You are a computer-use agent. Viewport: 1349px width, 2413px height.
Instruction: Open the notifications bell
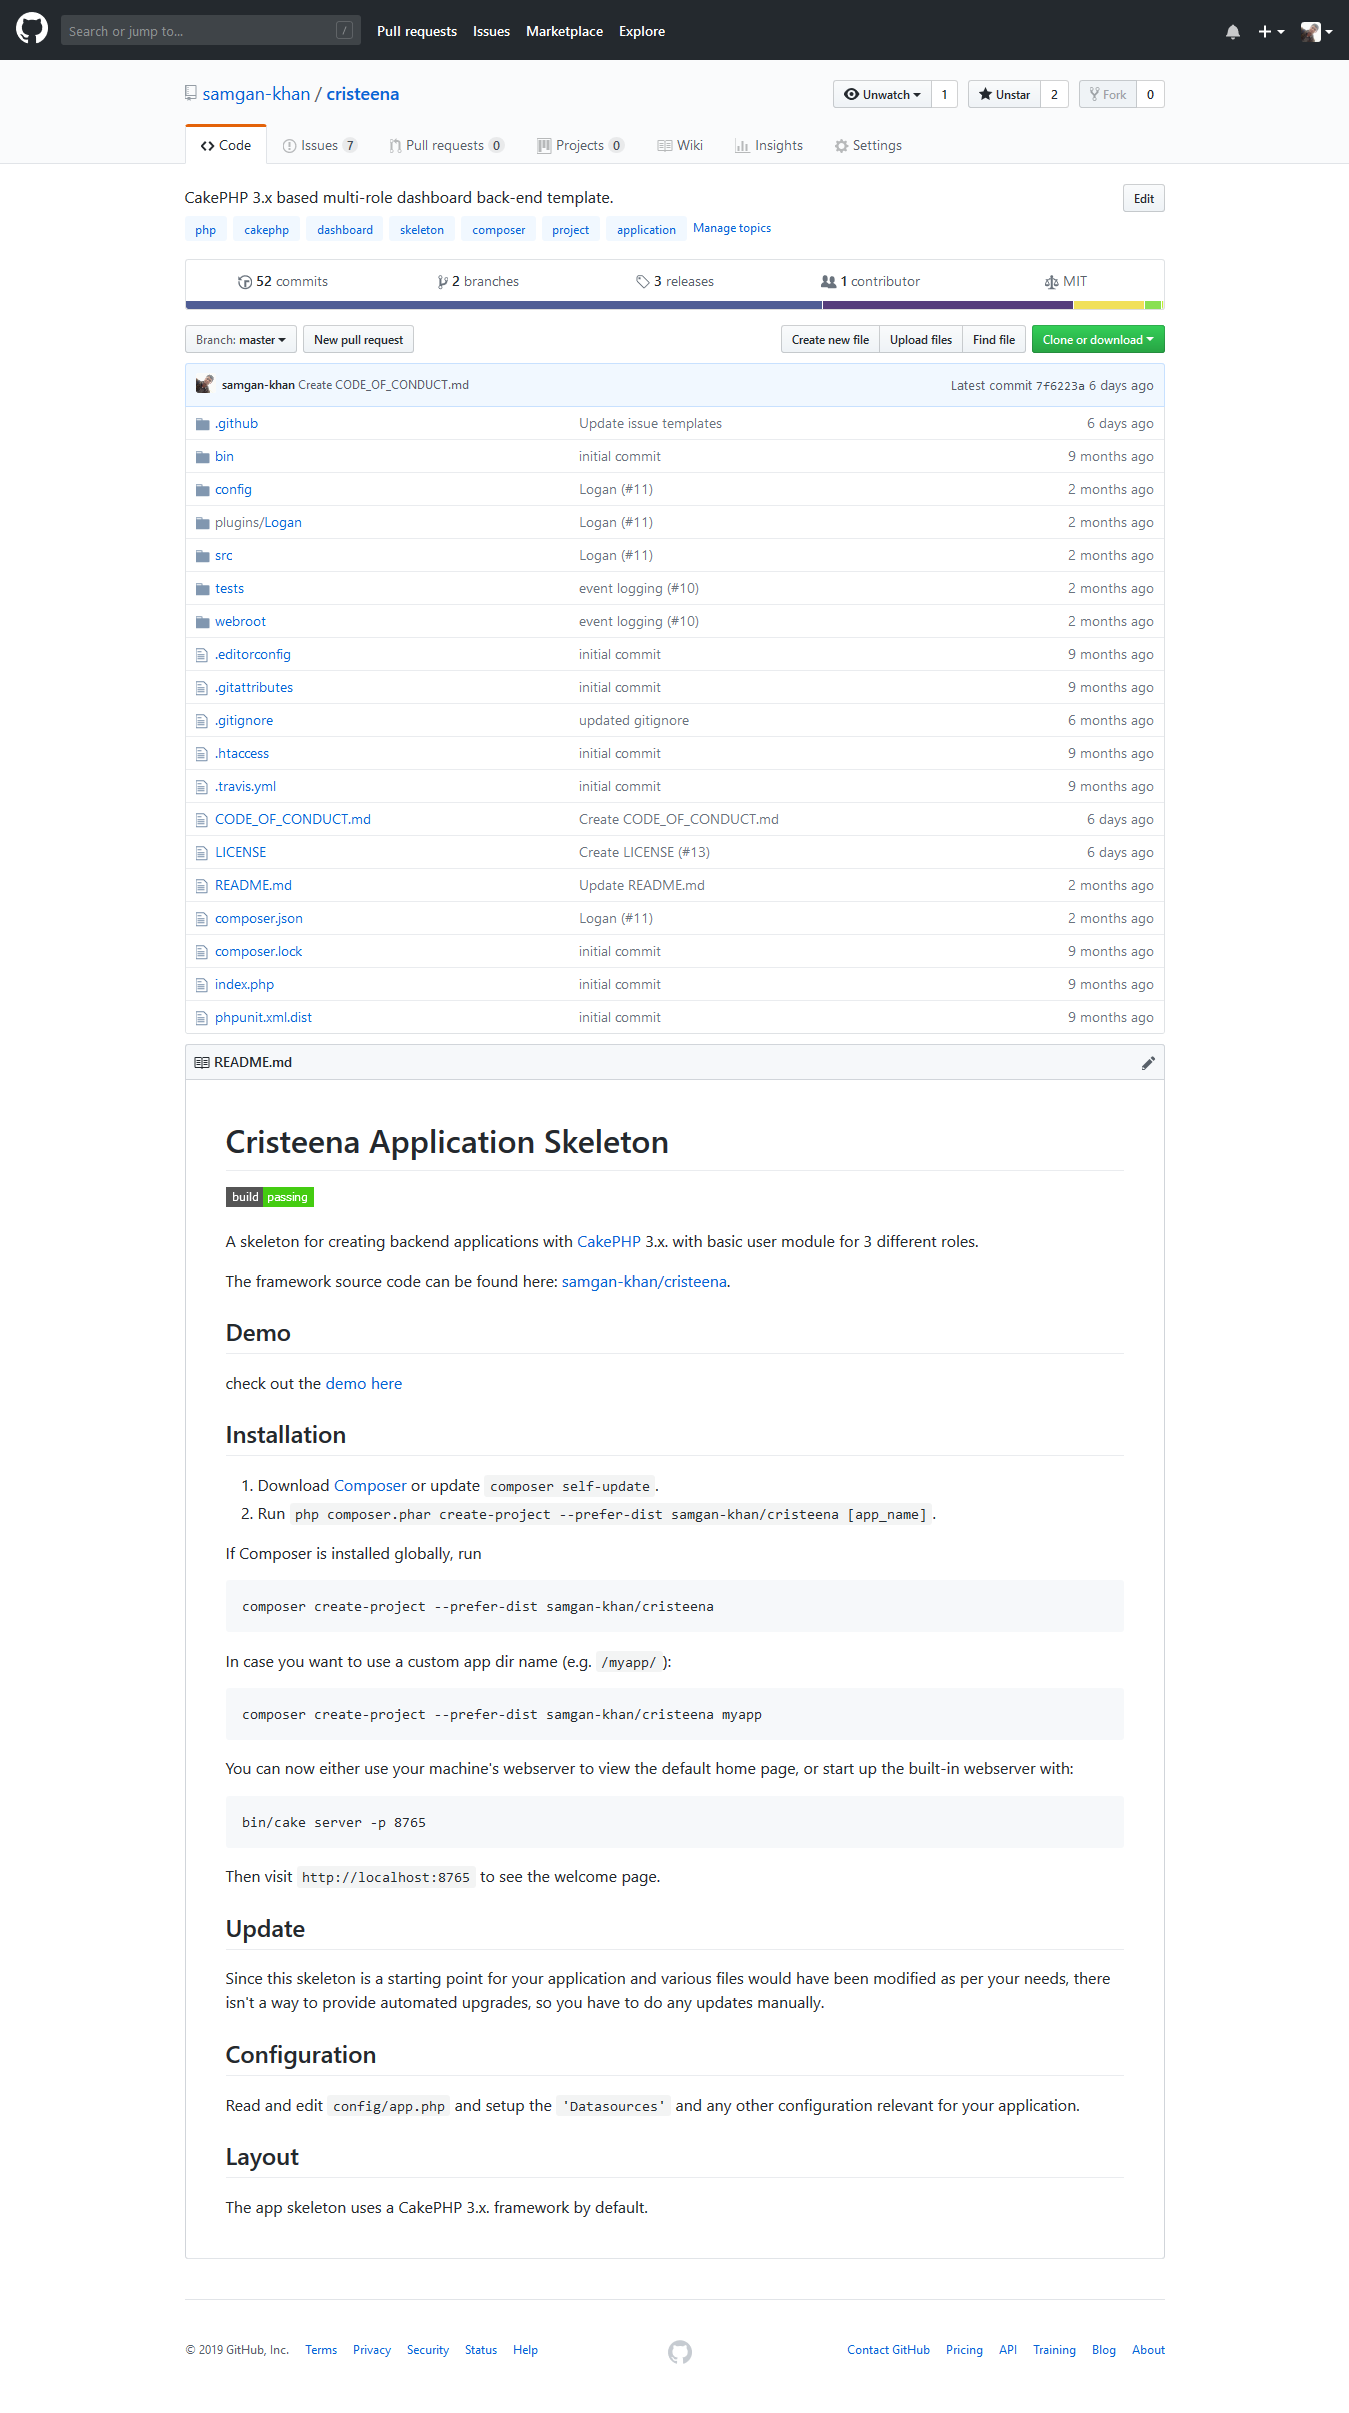(x=1232, y=32)
